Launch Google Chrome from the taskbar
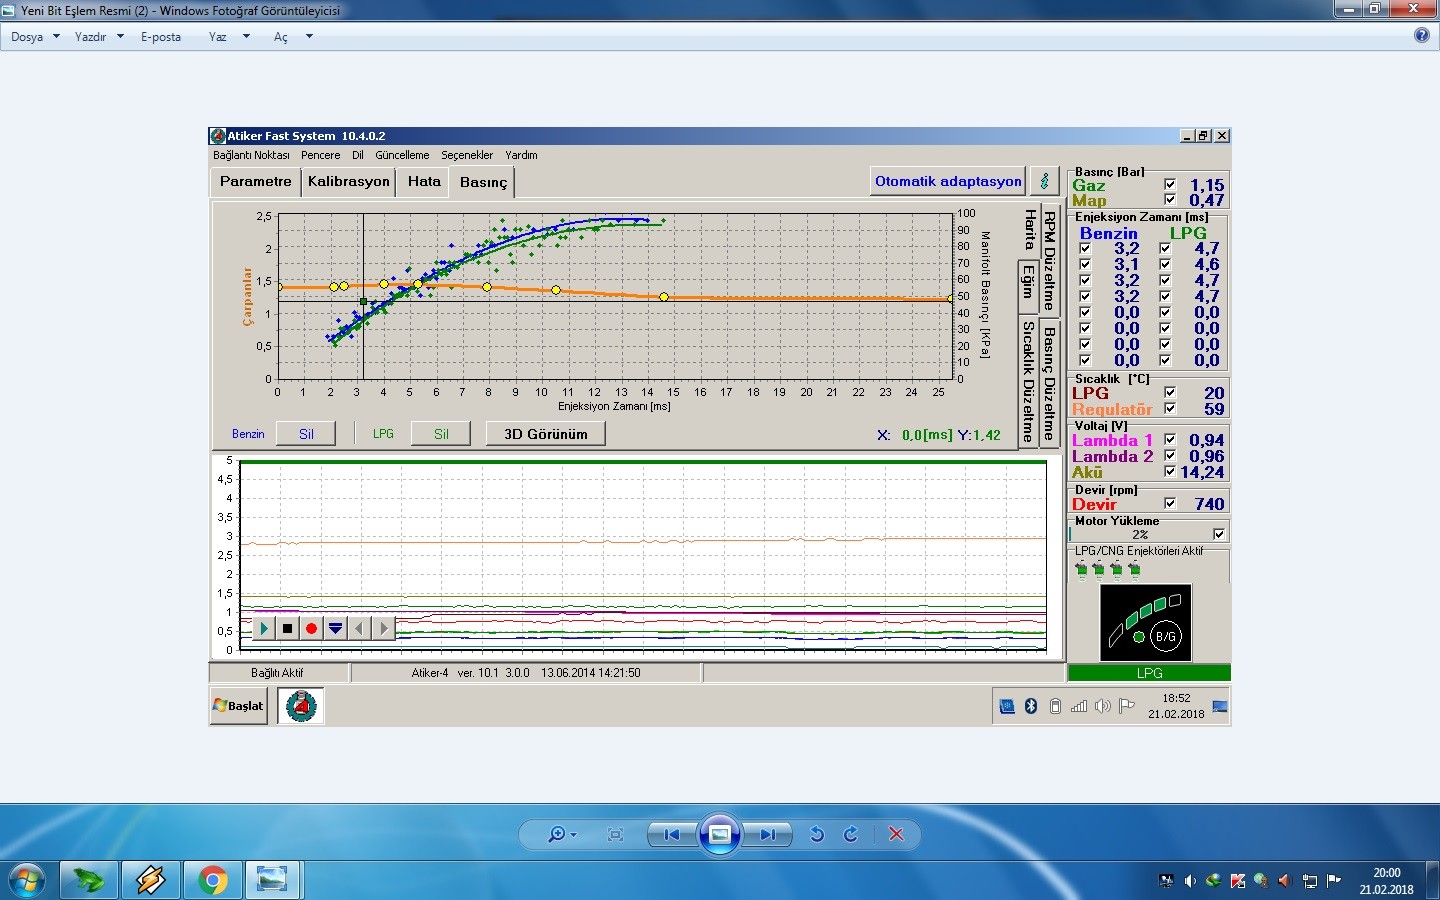This screenshot has width=1440, height=900. coord(212,880)
